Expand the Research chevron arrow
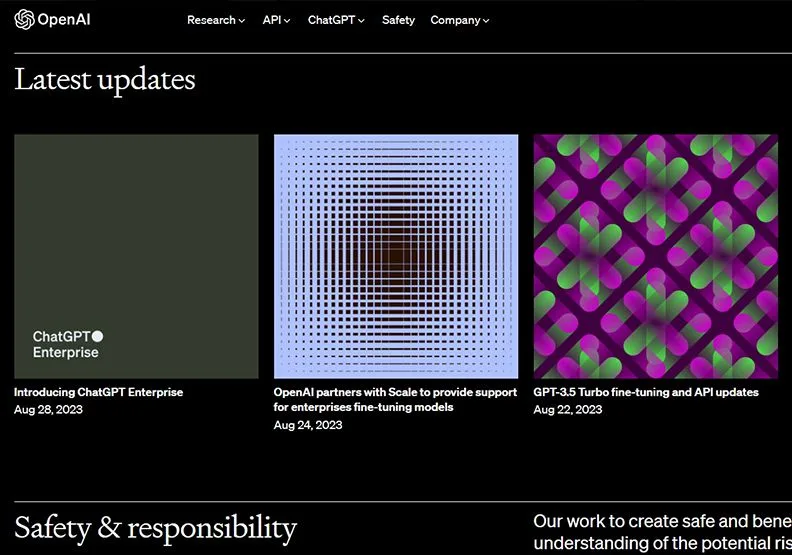This screenshot has width=792, height=555. 242,21
